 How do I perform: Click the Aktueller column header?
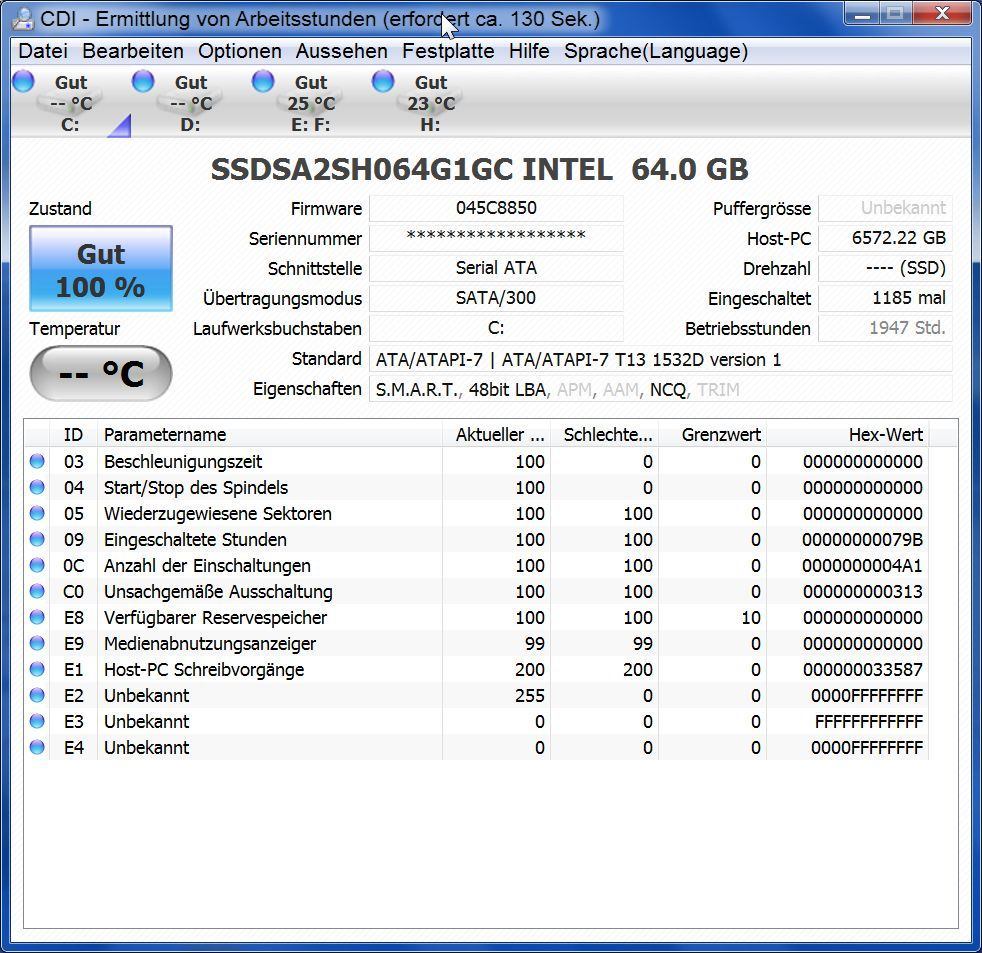point(497,435)
